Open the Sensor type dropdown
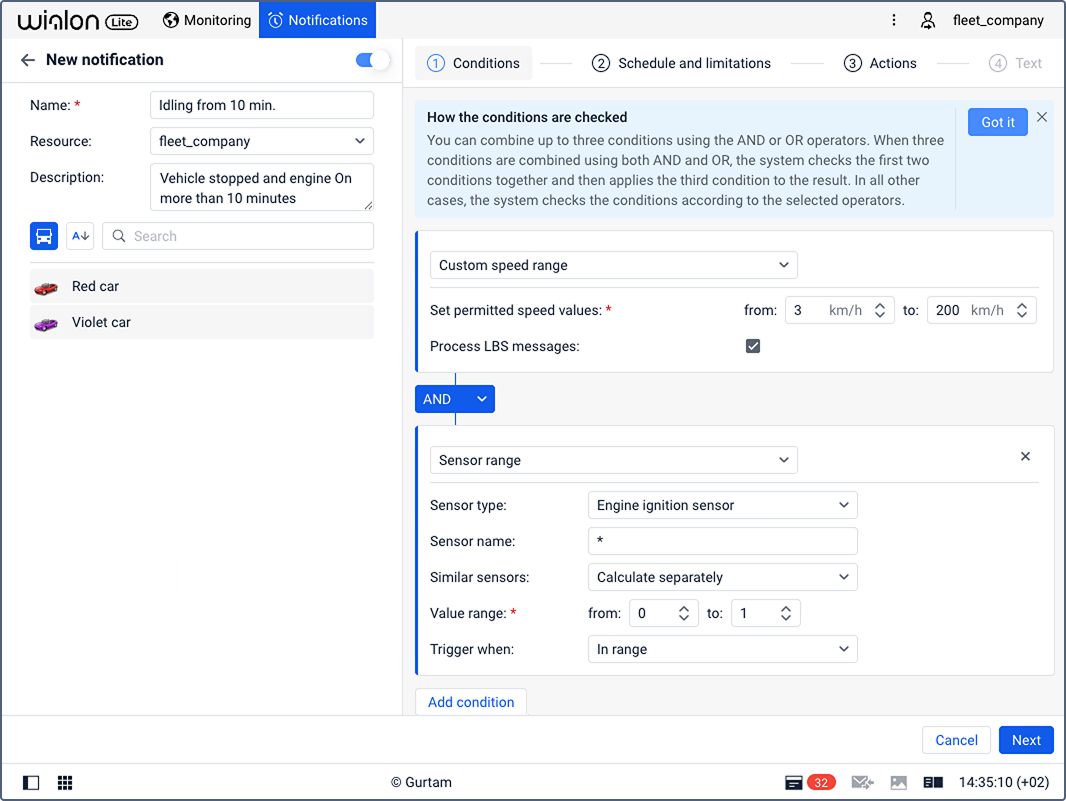This screenshot has width=1066, height=801. (722, 505)
